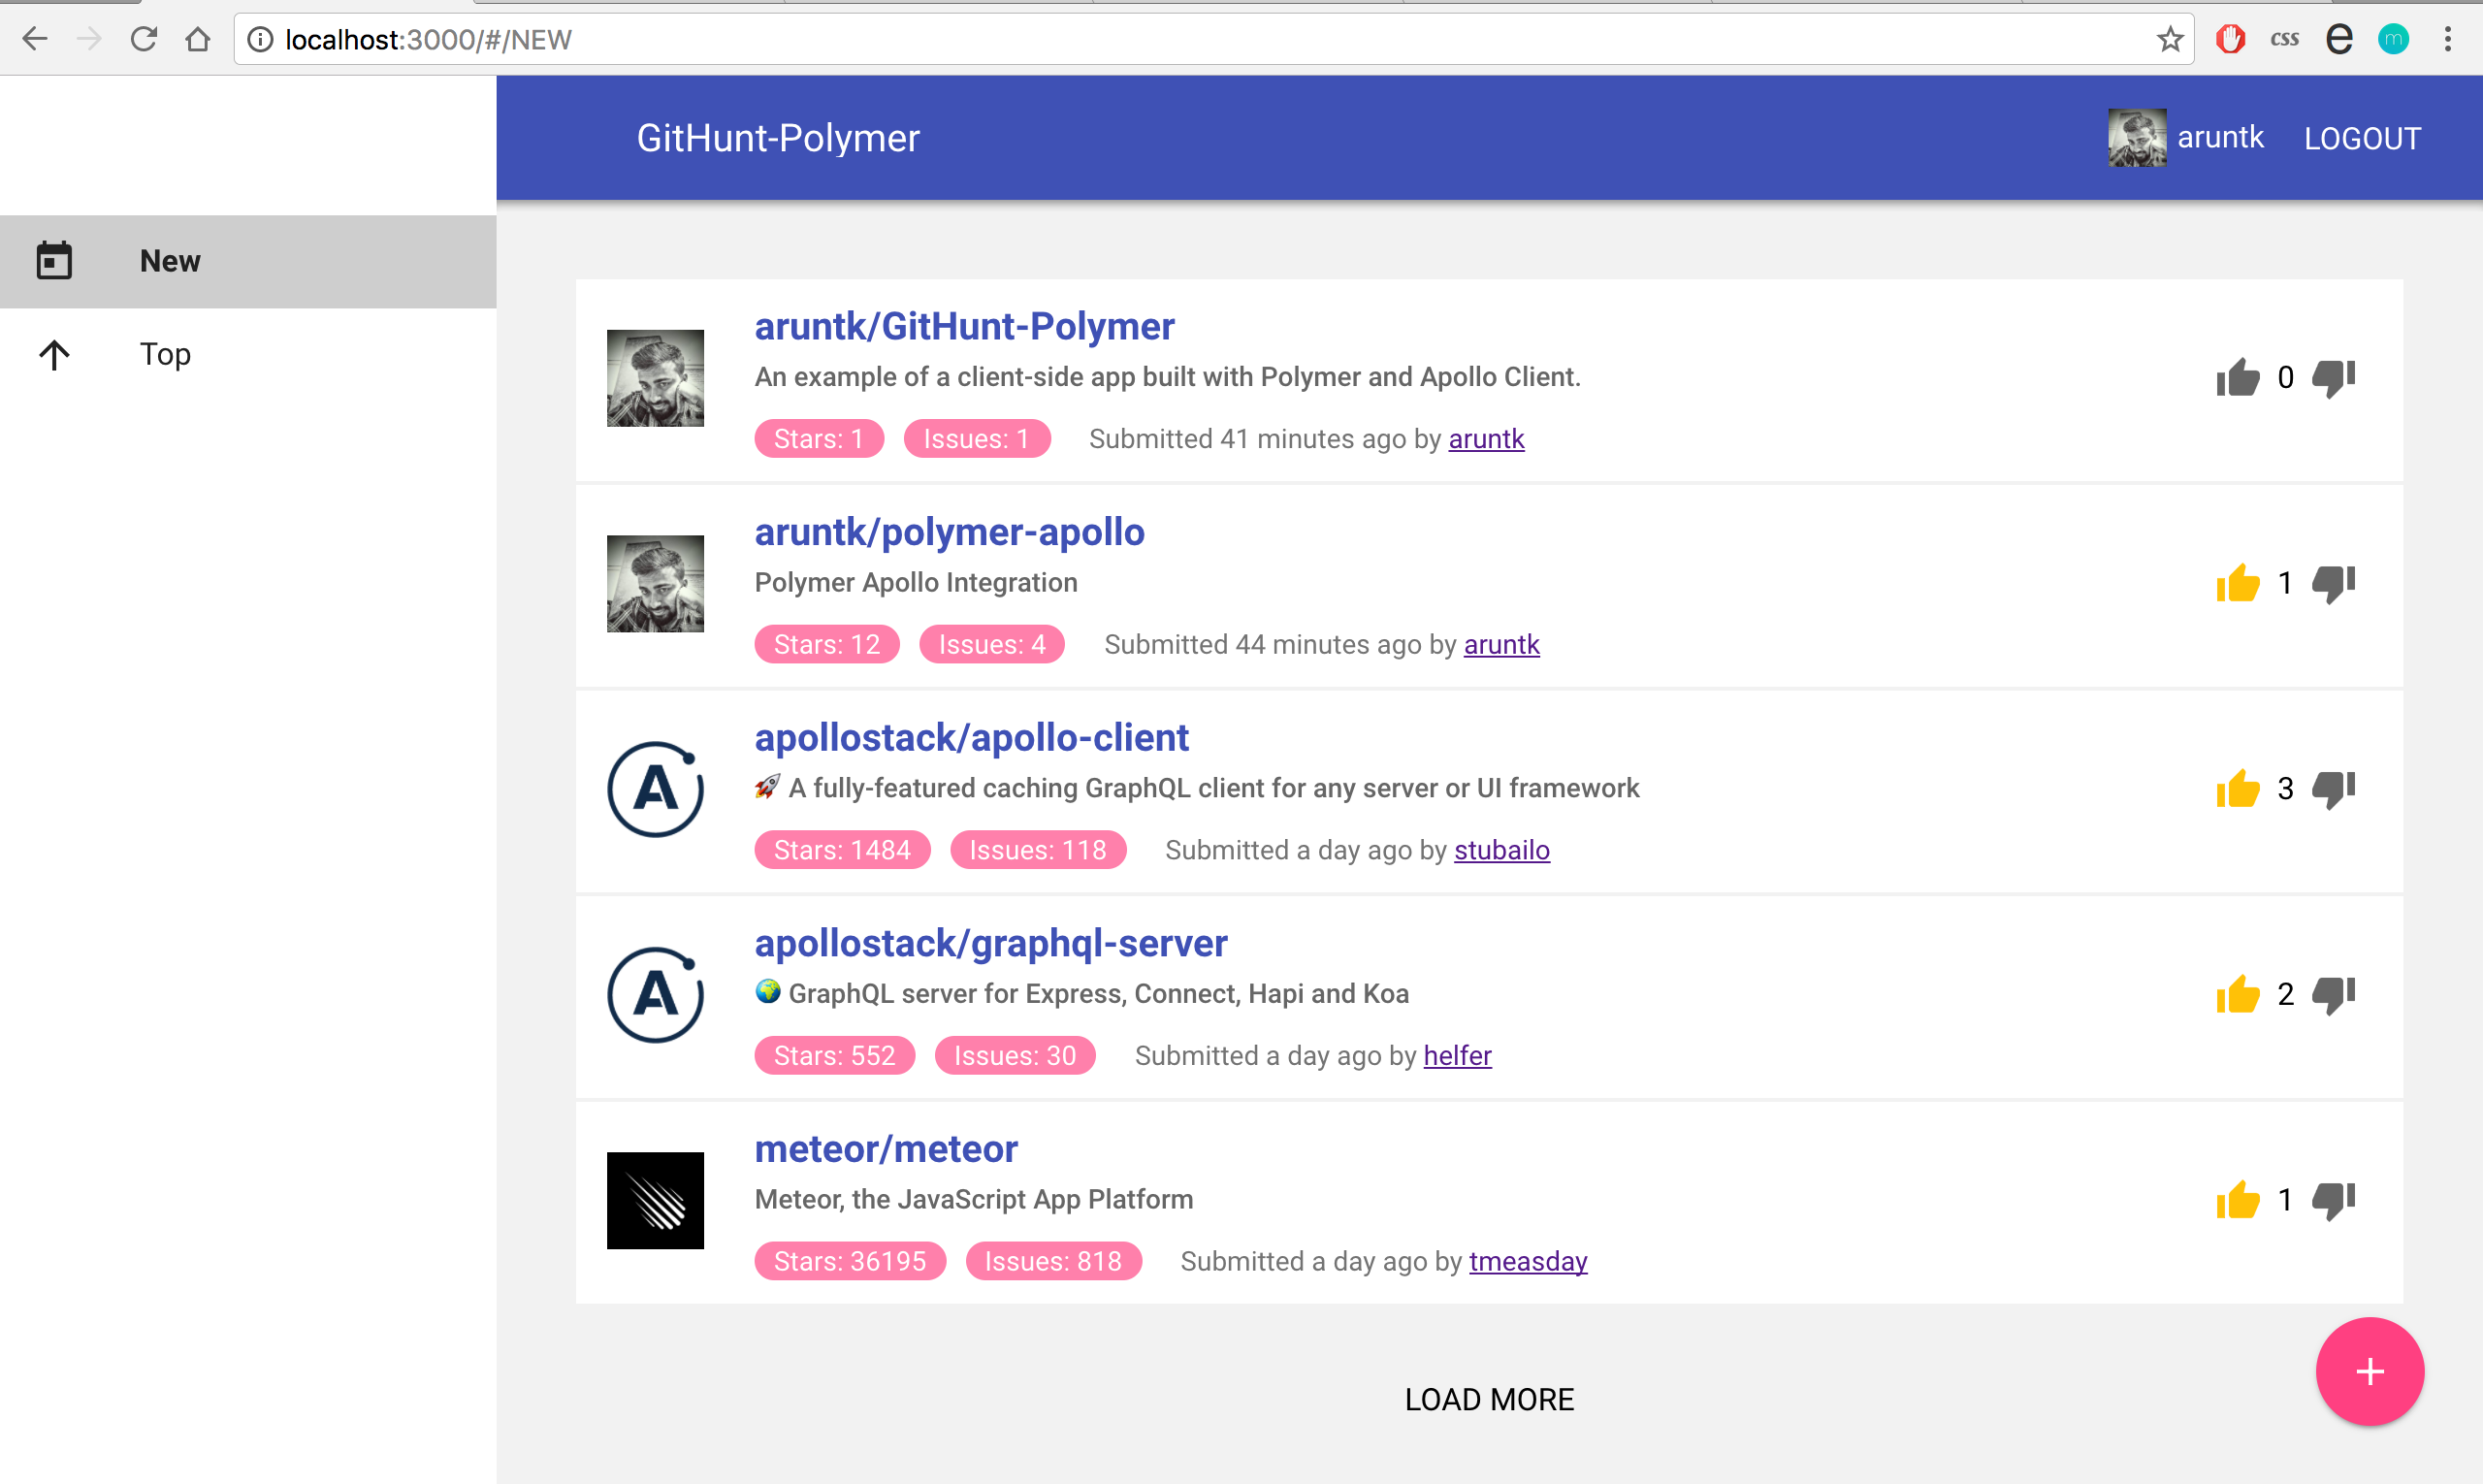The height and width of the screenshot is (1484, 2483).
Task: Open the Chrome three-dot menu
Action: 2447,40
